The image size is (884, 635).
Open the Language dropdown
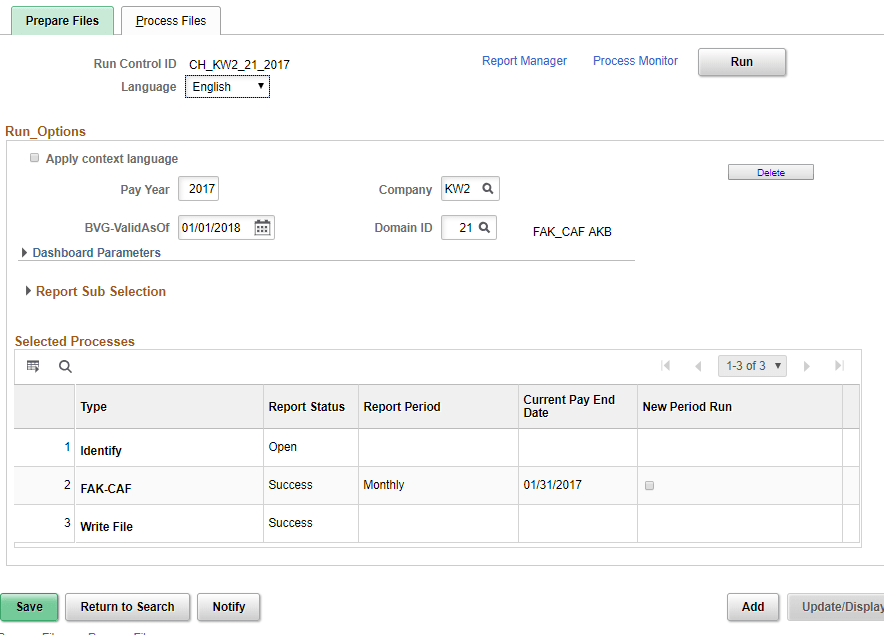228,87
